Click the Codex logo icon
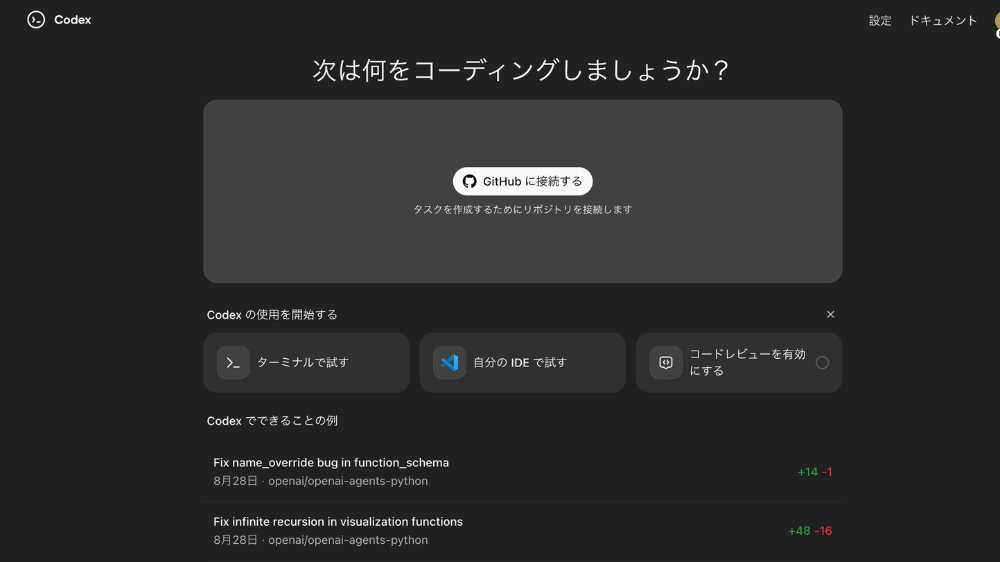1000x562 pixels. pyautogui.click(x=36, y=20)
